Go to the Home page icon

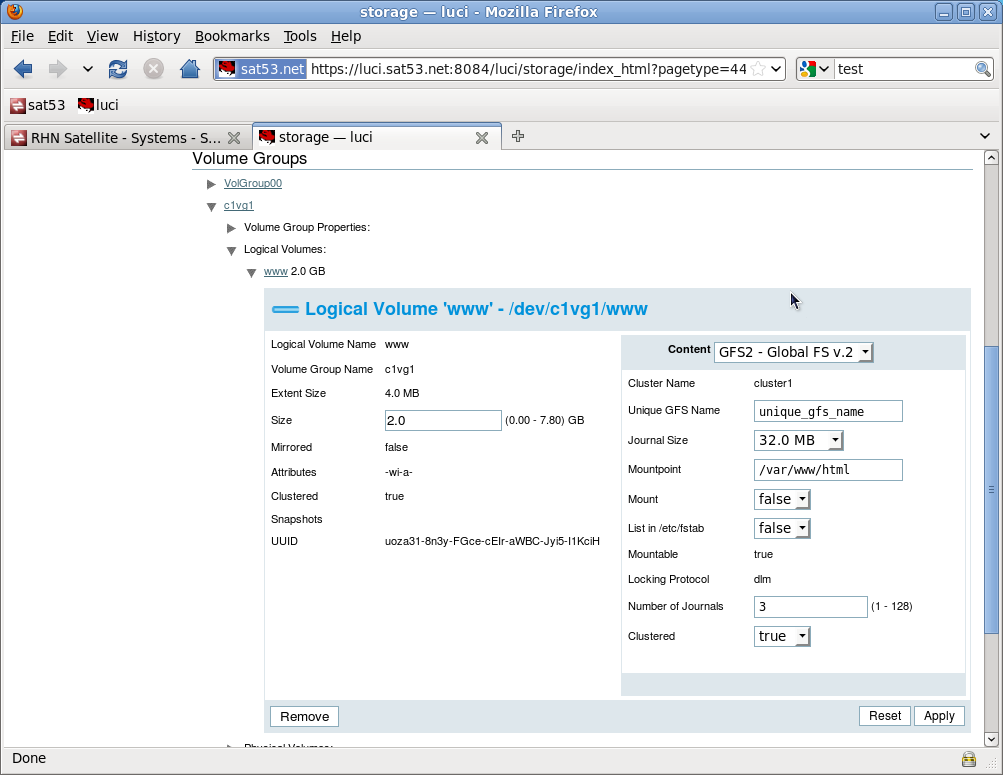click(x=189, y=69)
